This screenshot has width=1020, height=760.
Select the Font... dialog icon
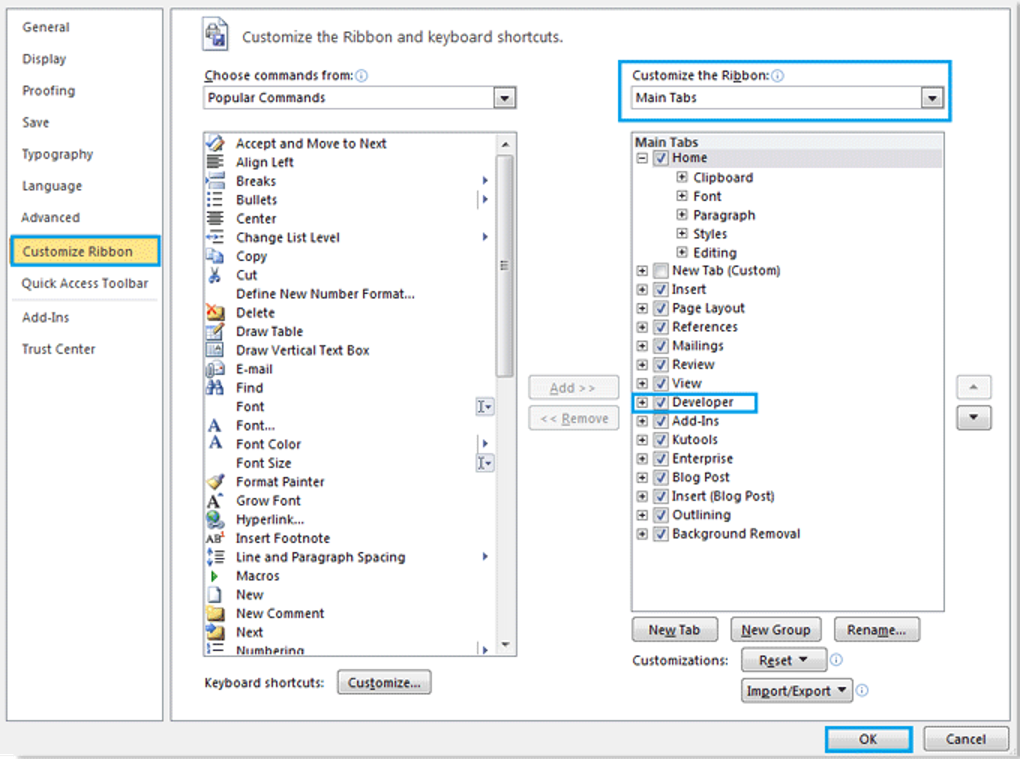(215, 426)
